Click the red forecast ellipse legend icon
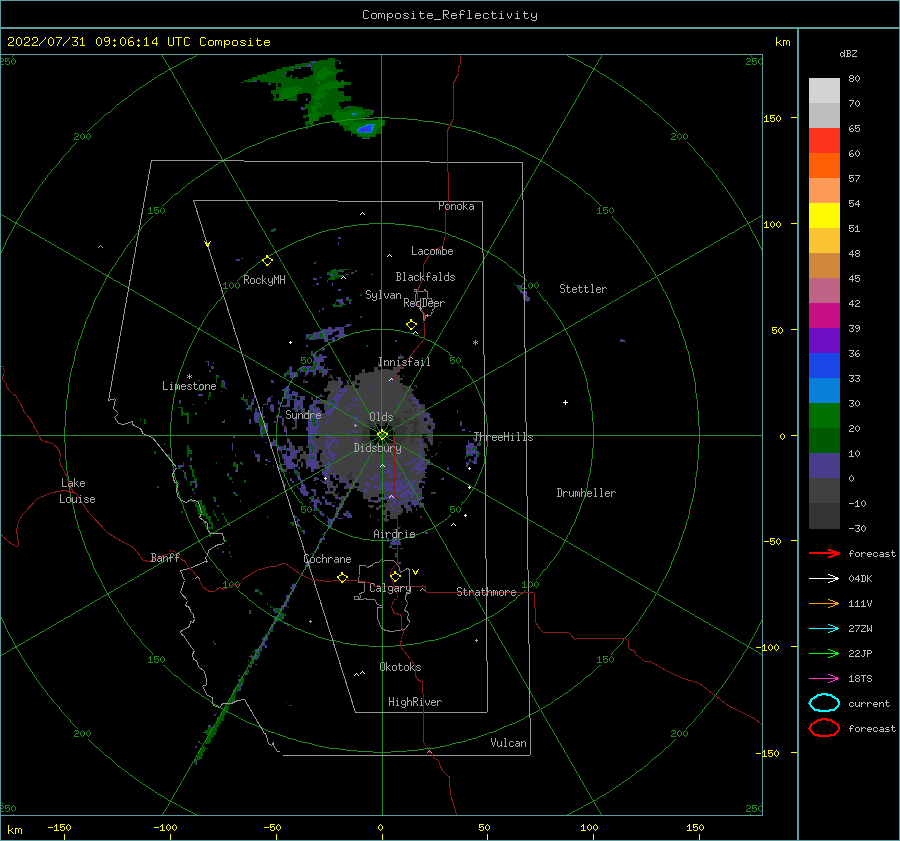Viewport: 900px width, 841px height. point(824,728)
